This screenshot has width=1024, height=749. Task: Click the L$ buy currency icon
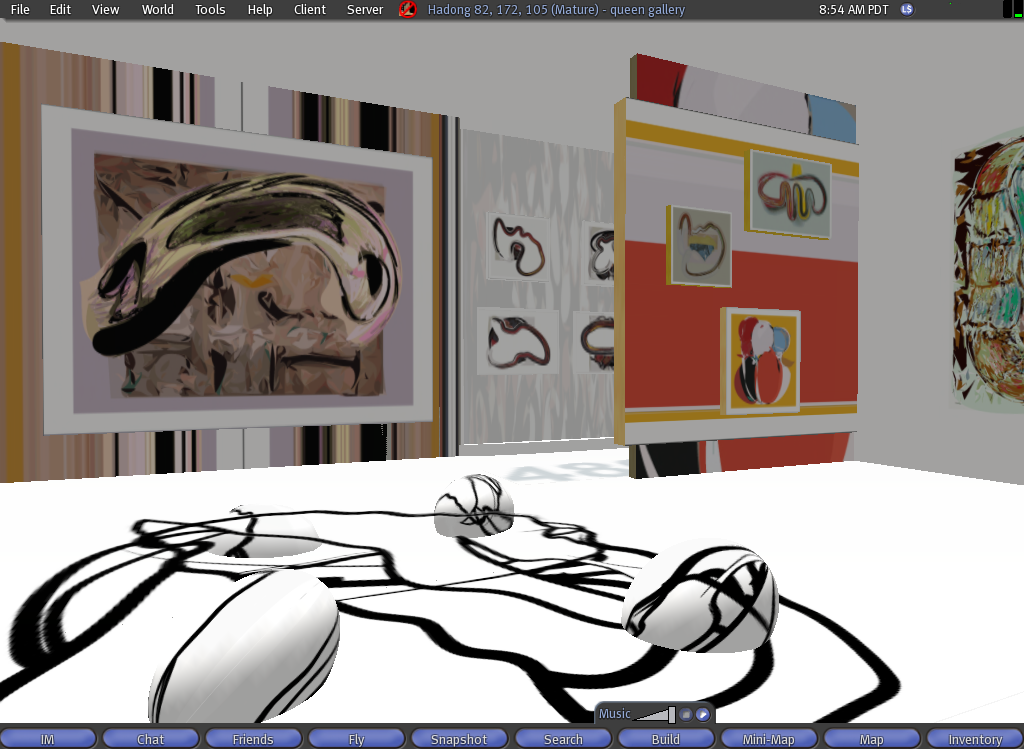tap(906, 9)
